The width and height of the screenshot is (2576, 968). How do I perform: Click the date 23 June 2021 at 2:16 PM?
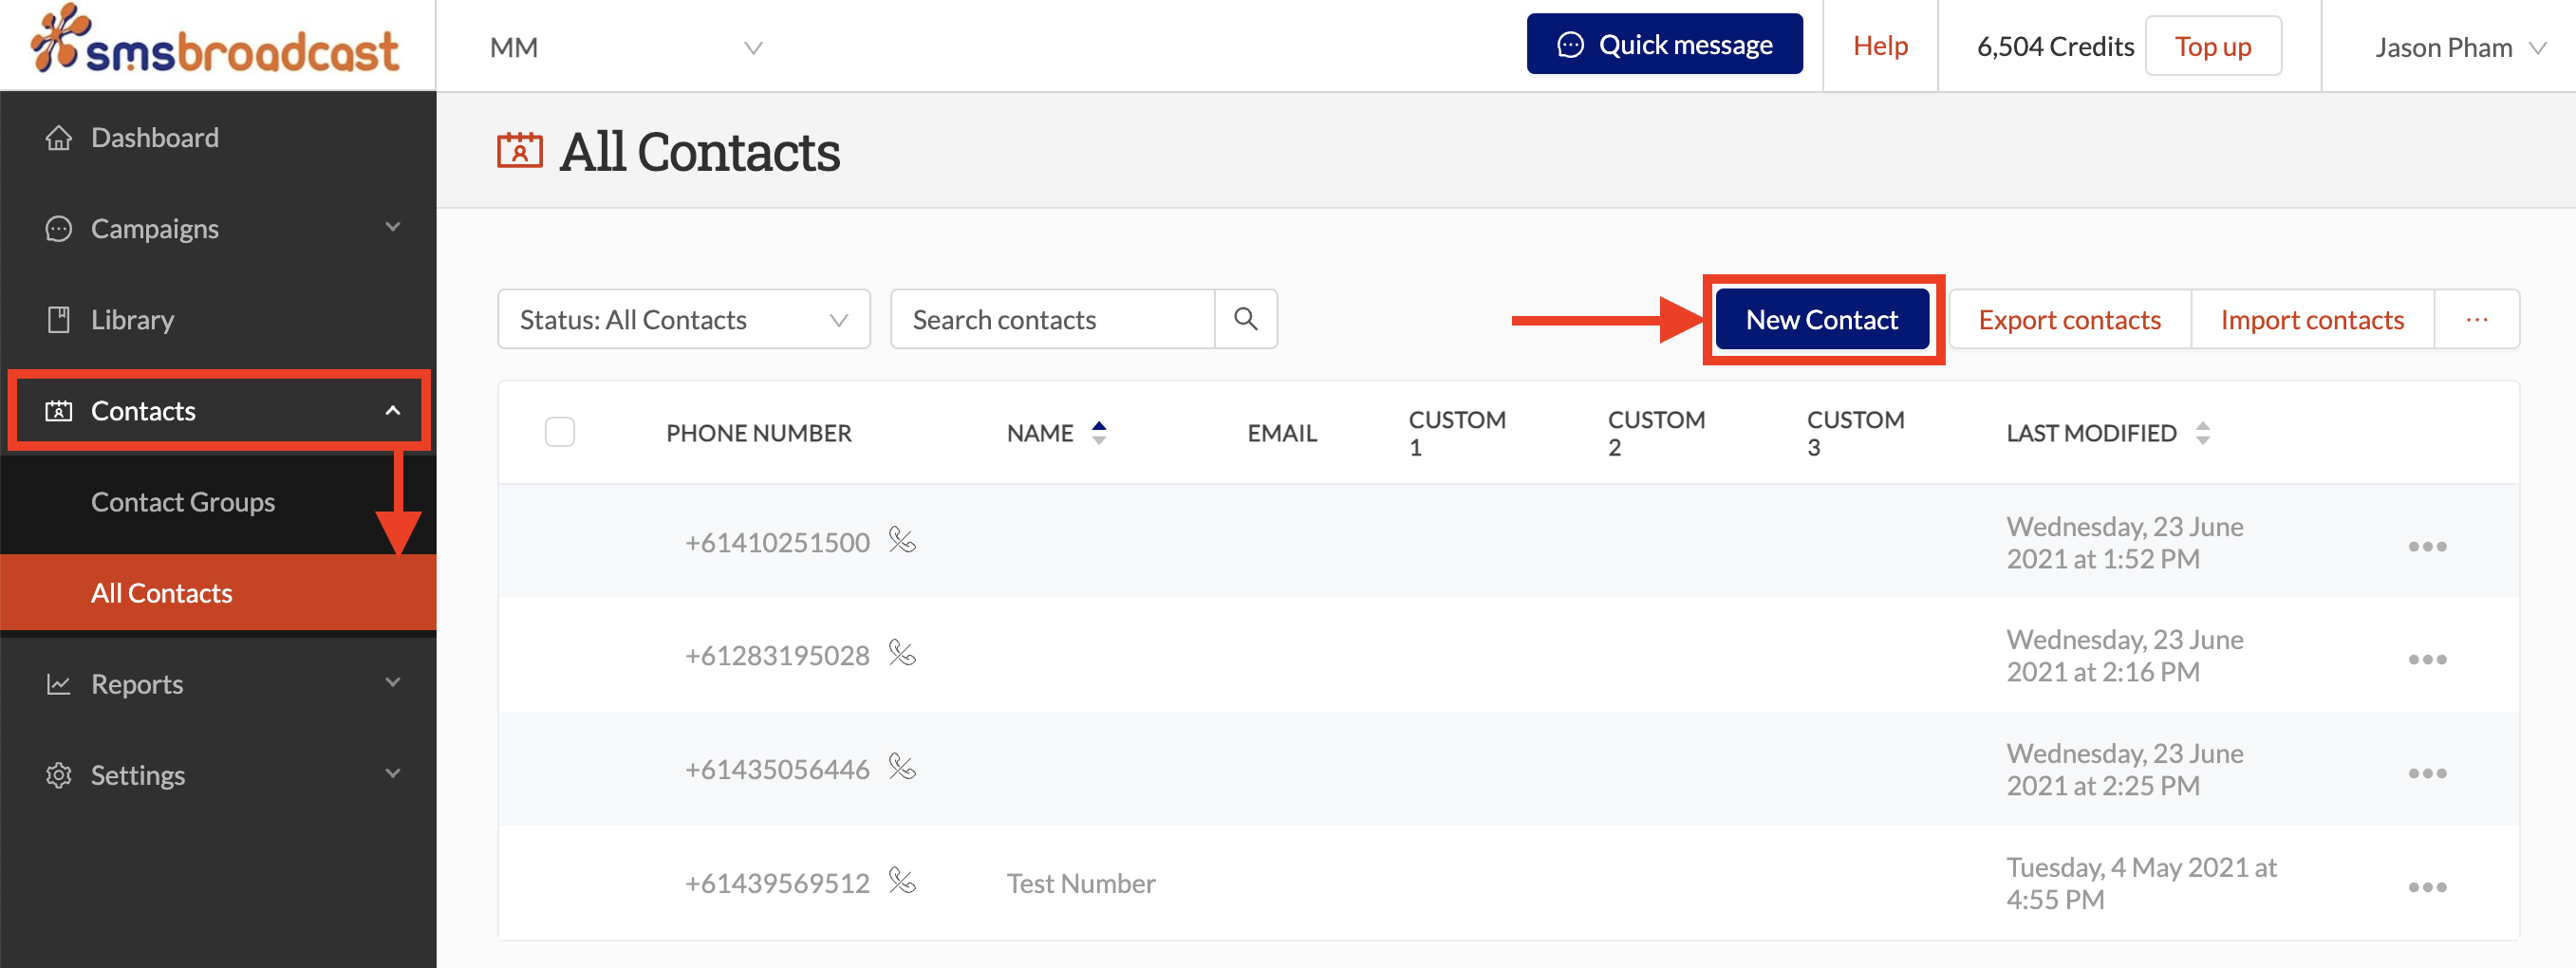(2124, 655)
